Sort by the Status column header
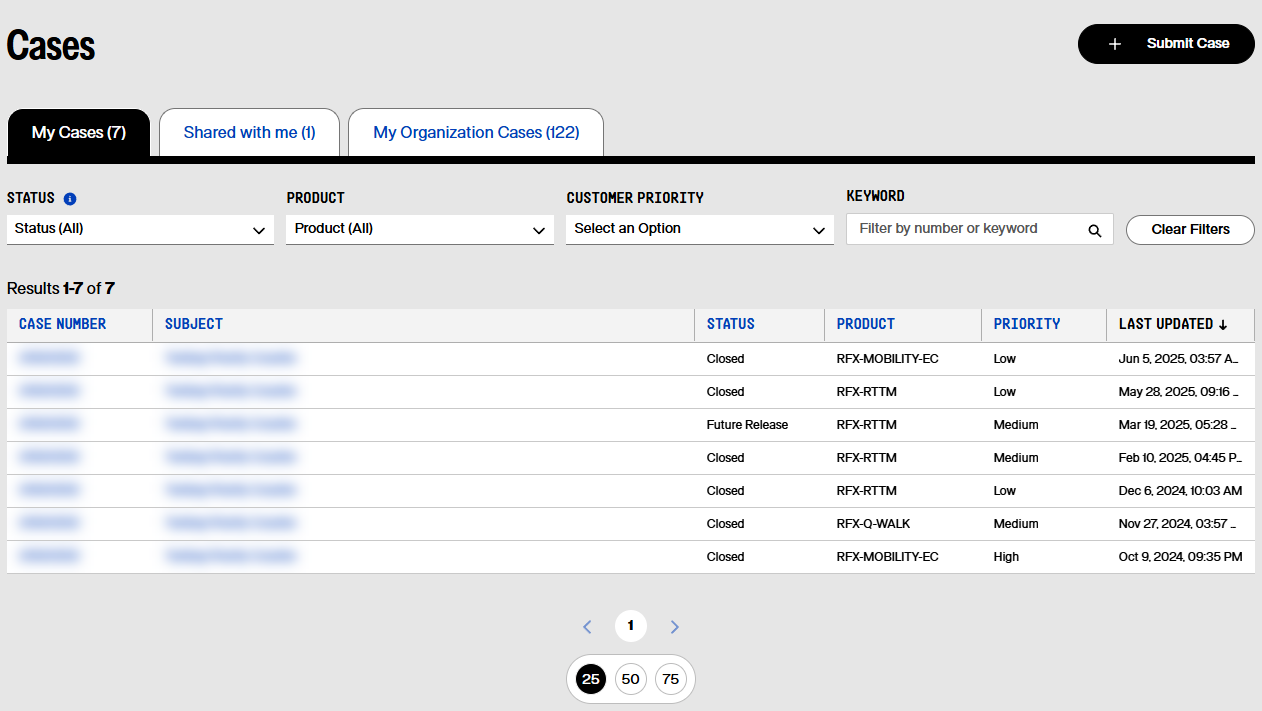Screen dimensions: 1262x711 click(x=731, y=324)
